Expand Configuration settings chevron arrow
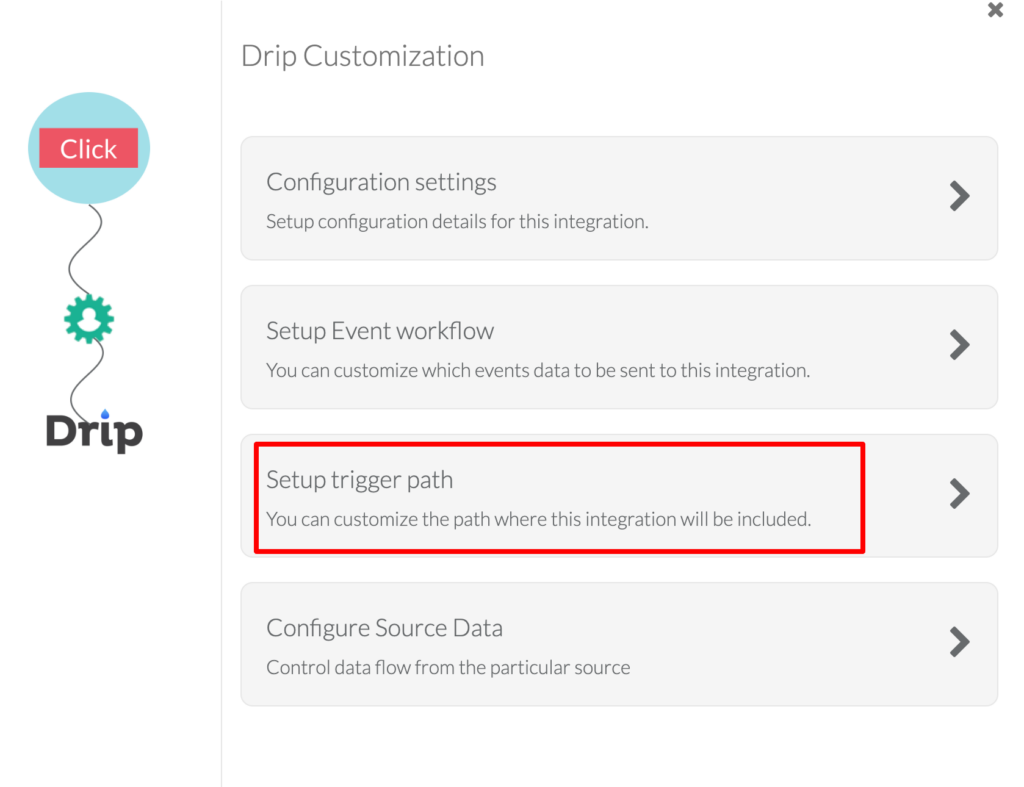The width and height of the screenshot is (1024, 787). [959, 196]
